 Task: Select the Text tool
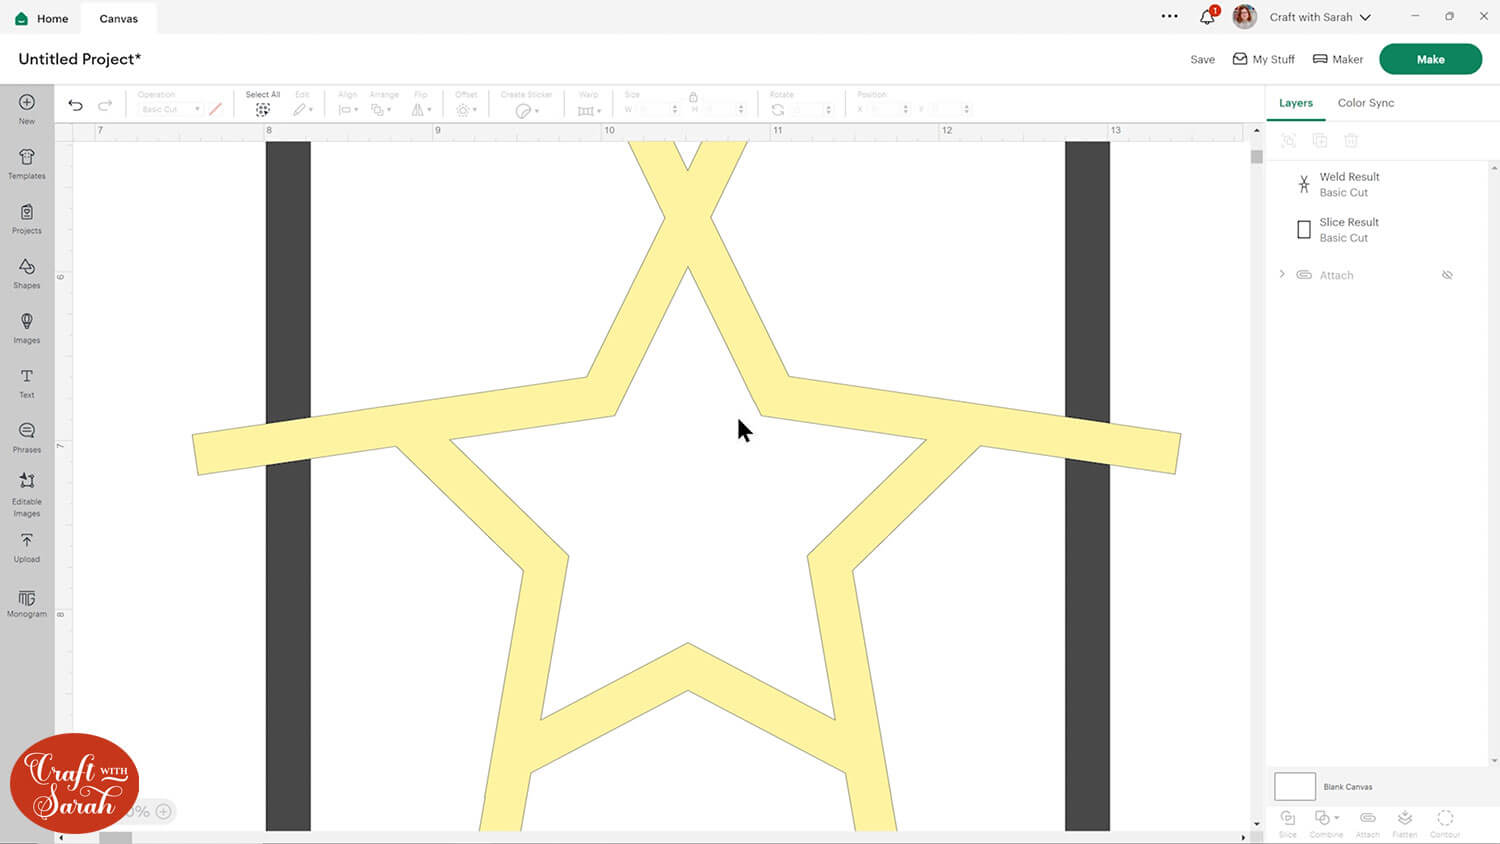tap(27, 383)
